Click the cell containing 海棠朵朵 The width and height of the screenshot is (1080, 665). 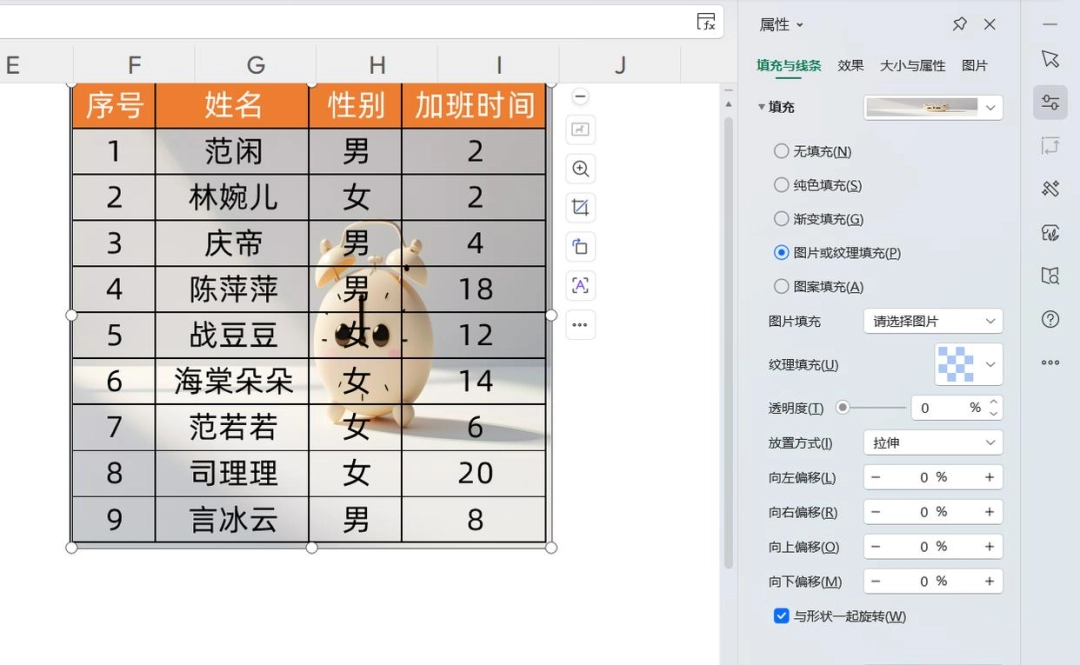coord(233,380)
